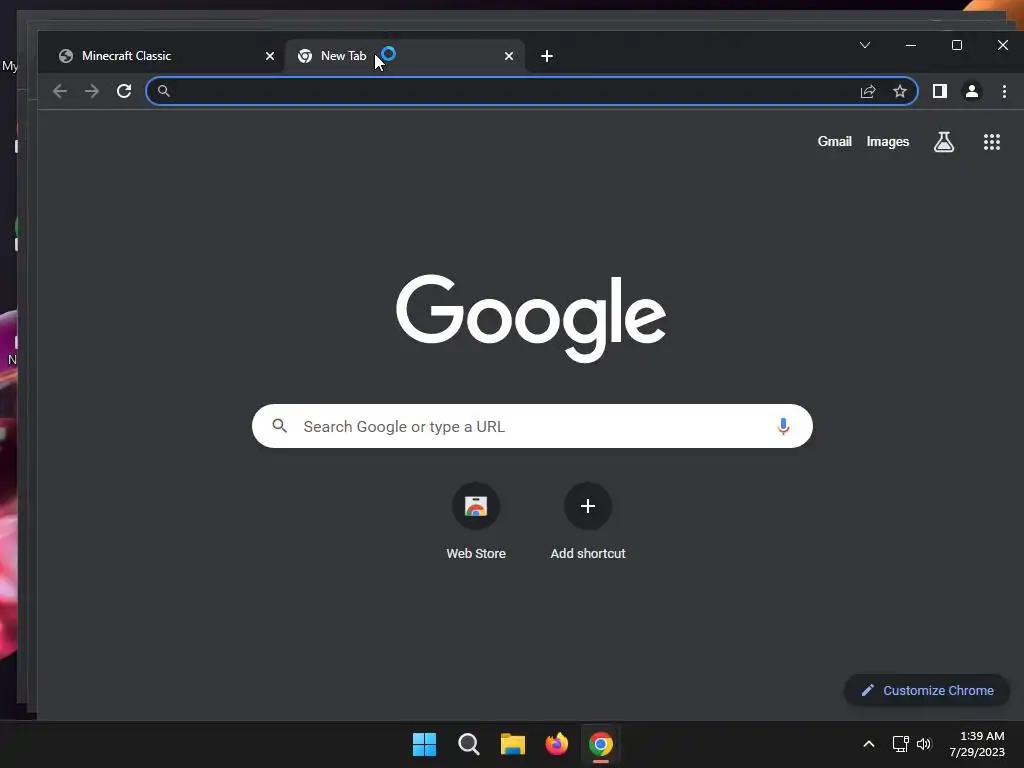This screenshot has height=768, width=1024.
Task: Open the Chrome side panel
Action: pos(940,91)
